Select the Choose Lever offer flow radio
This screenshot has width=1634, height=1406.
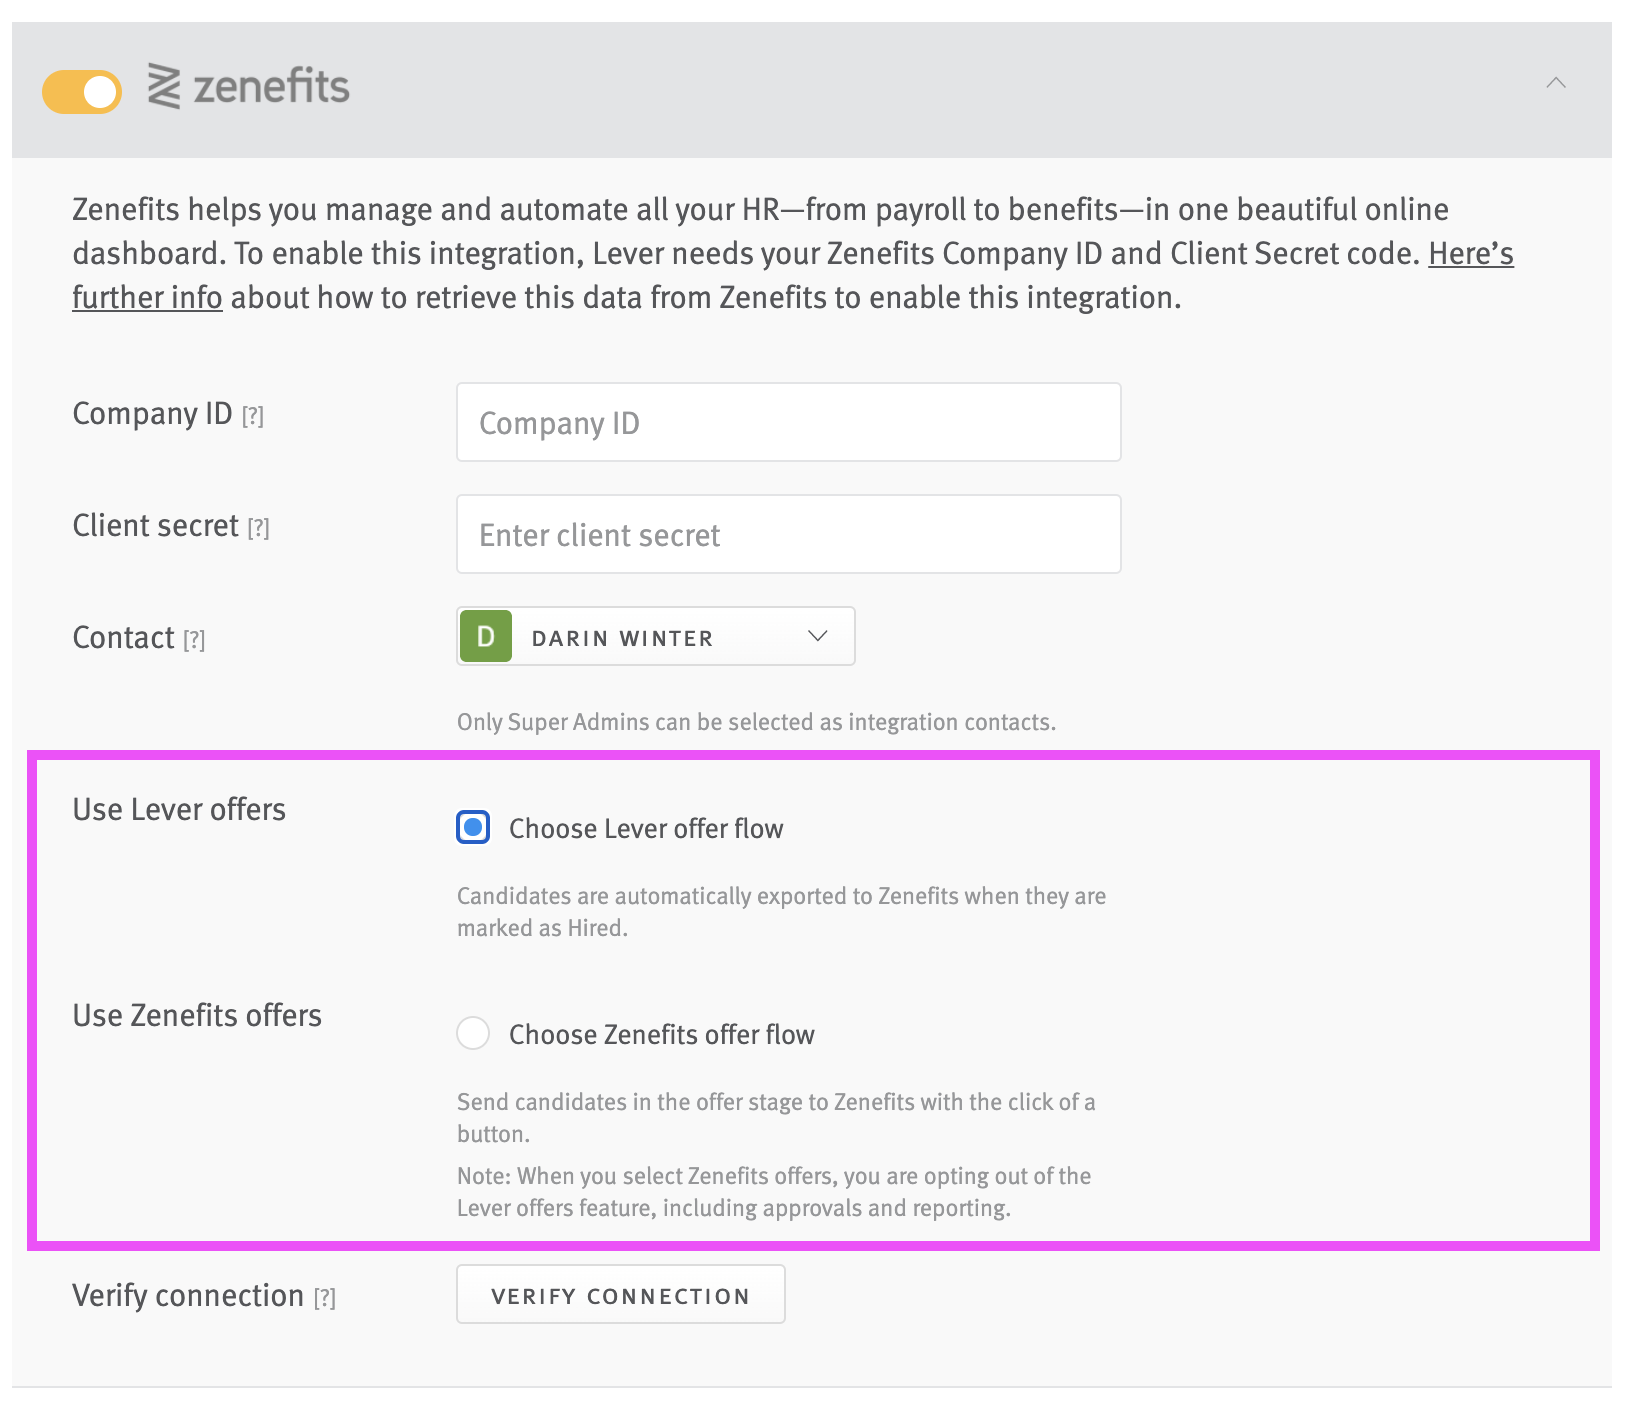473,828
